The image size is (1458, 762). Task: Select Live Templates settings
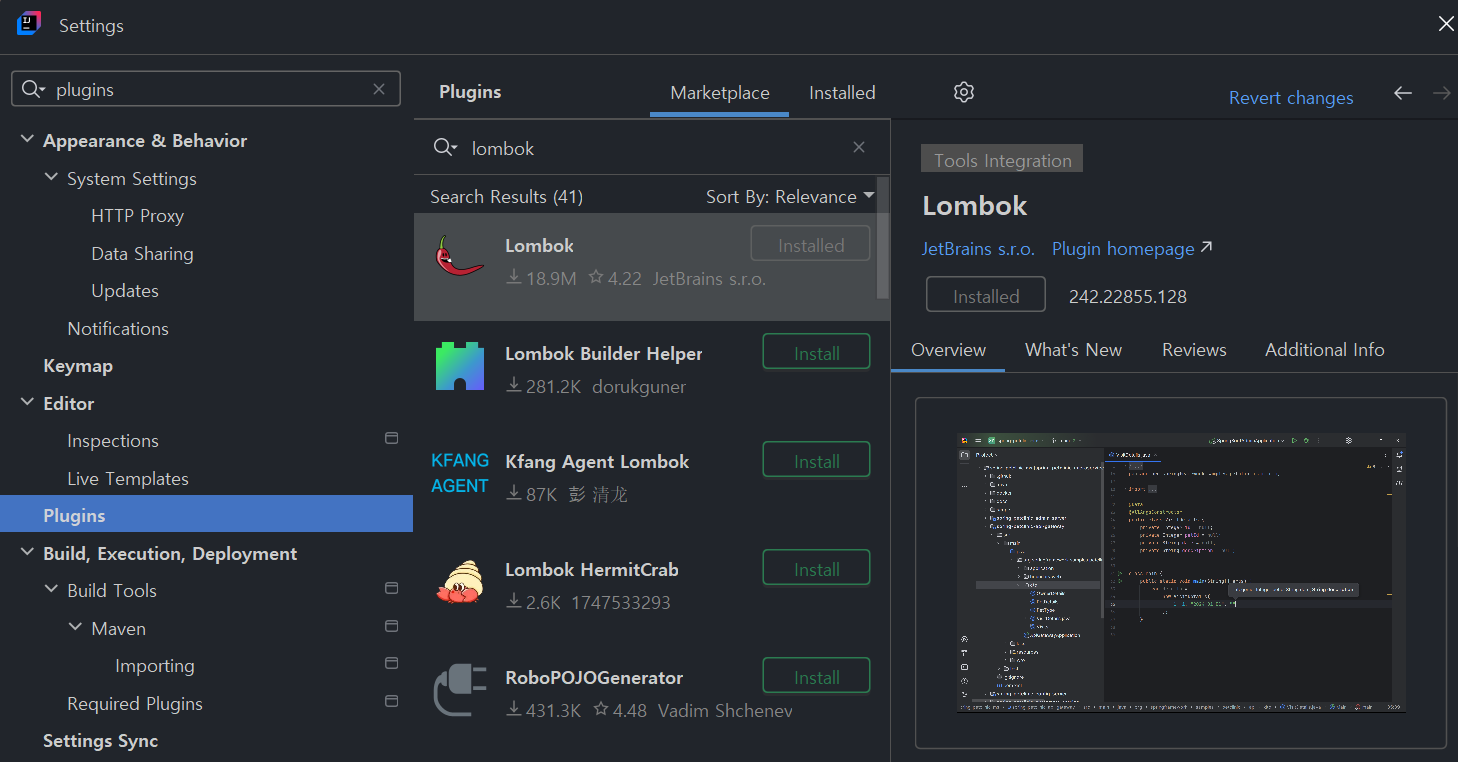tap(128, 478)
